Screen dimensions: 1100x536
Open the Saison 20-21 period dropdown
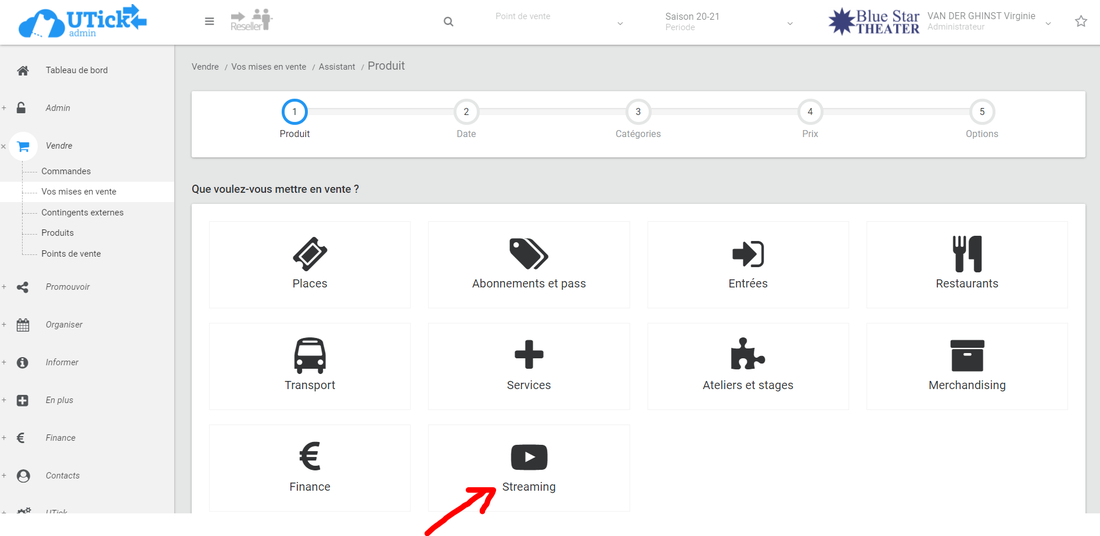coord(728,22)
